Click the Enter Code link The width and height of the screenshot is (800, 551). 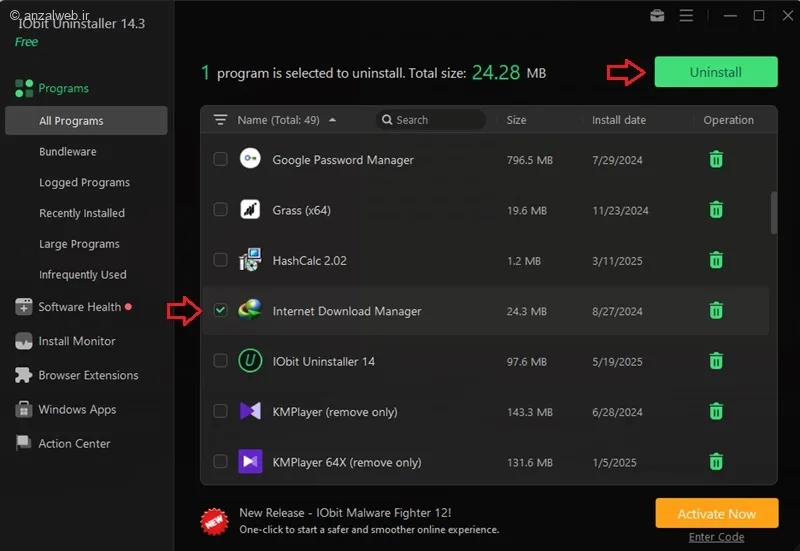(x=716, y=537)
